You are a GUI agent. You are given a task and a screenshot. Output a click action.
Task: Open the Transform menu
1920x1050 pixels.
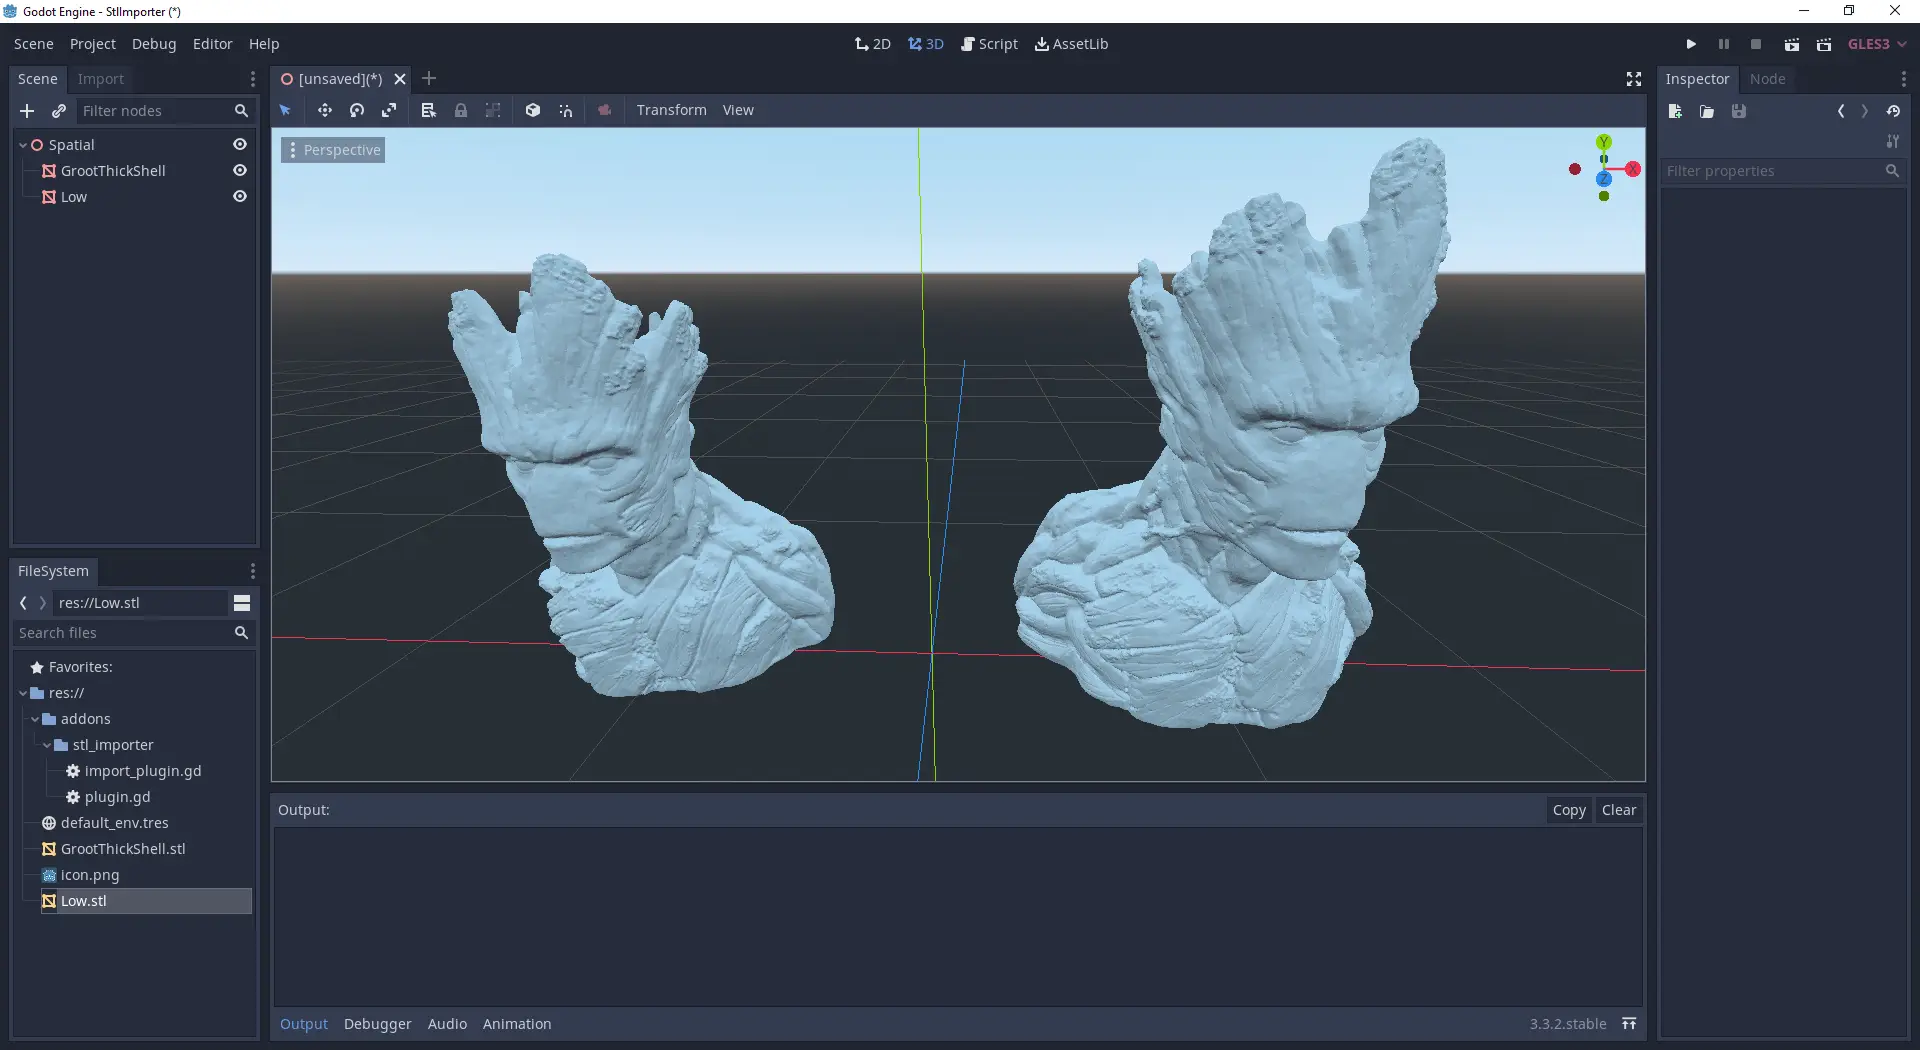671,110
